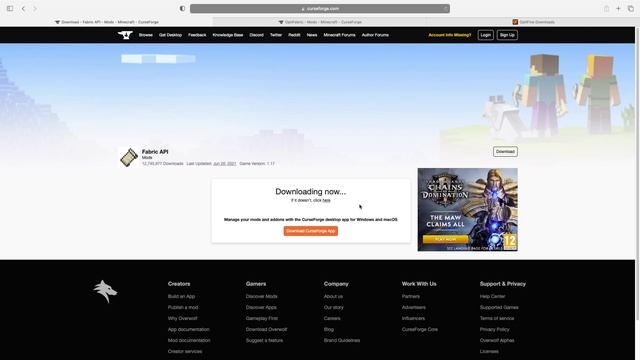The image size is (640, 360).
Task: Open Feedback in the navigation bar
Action: [197, 35]
